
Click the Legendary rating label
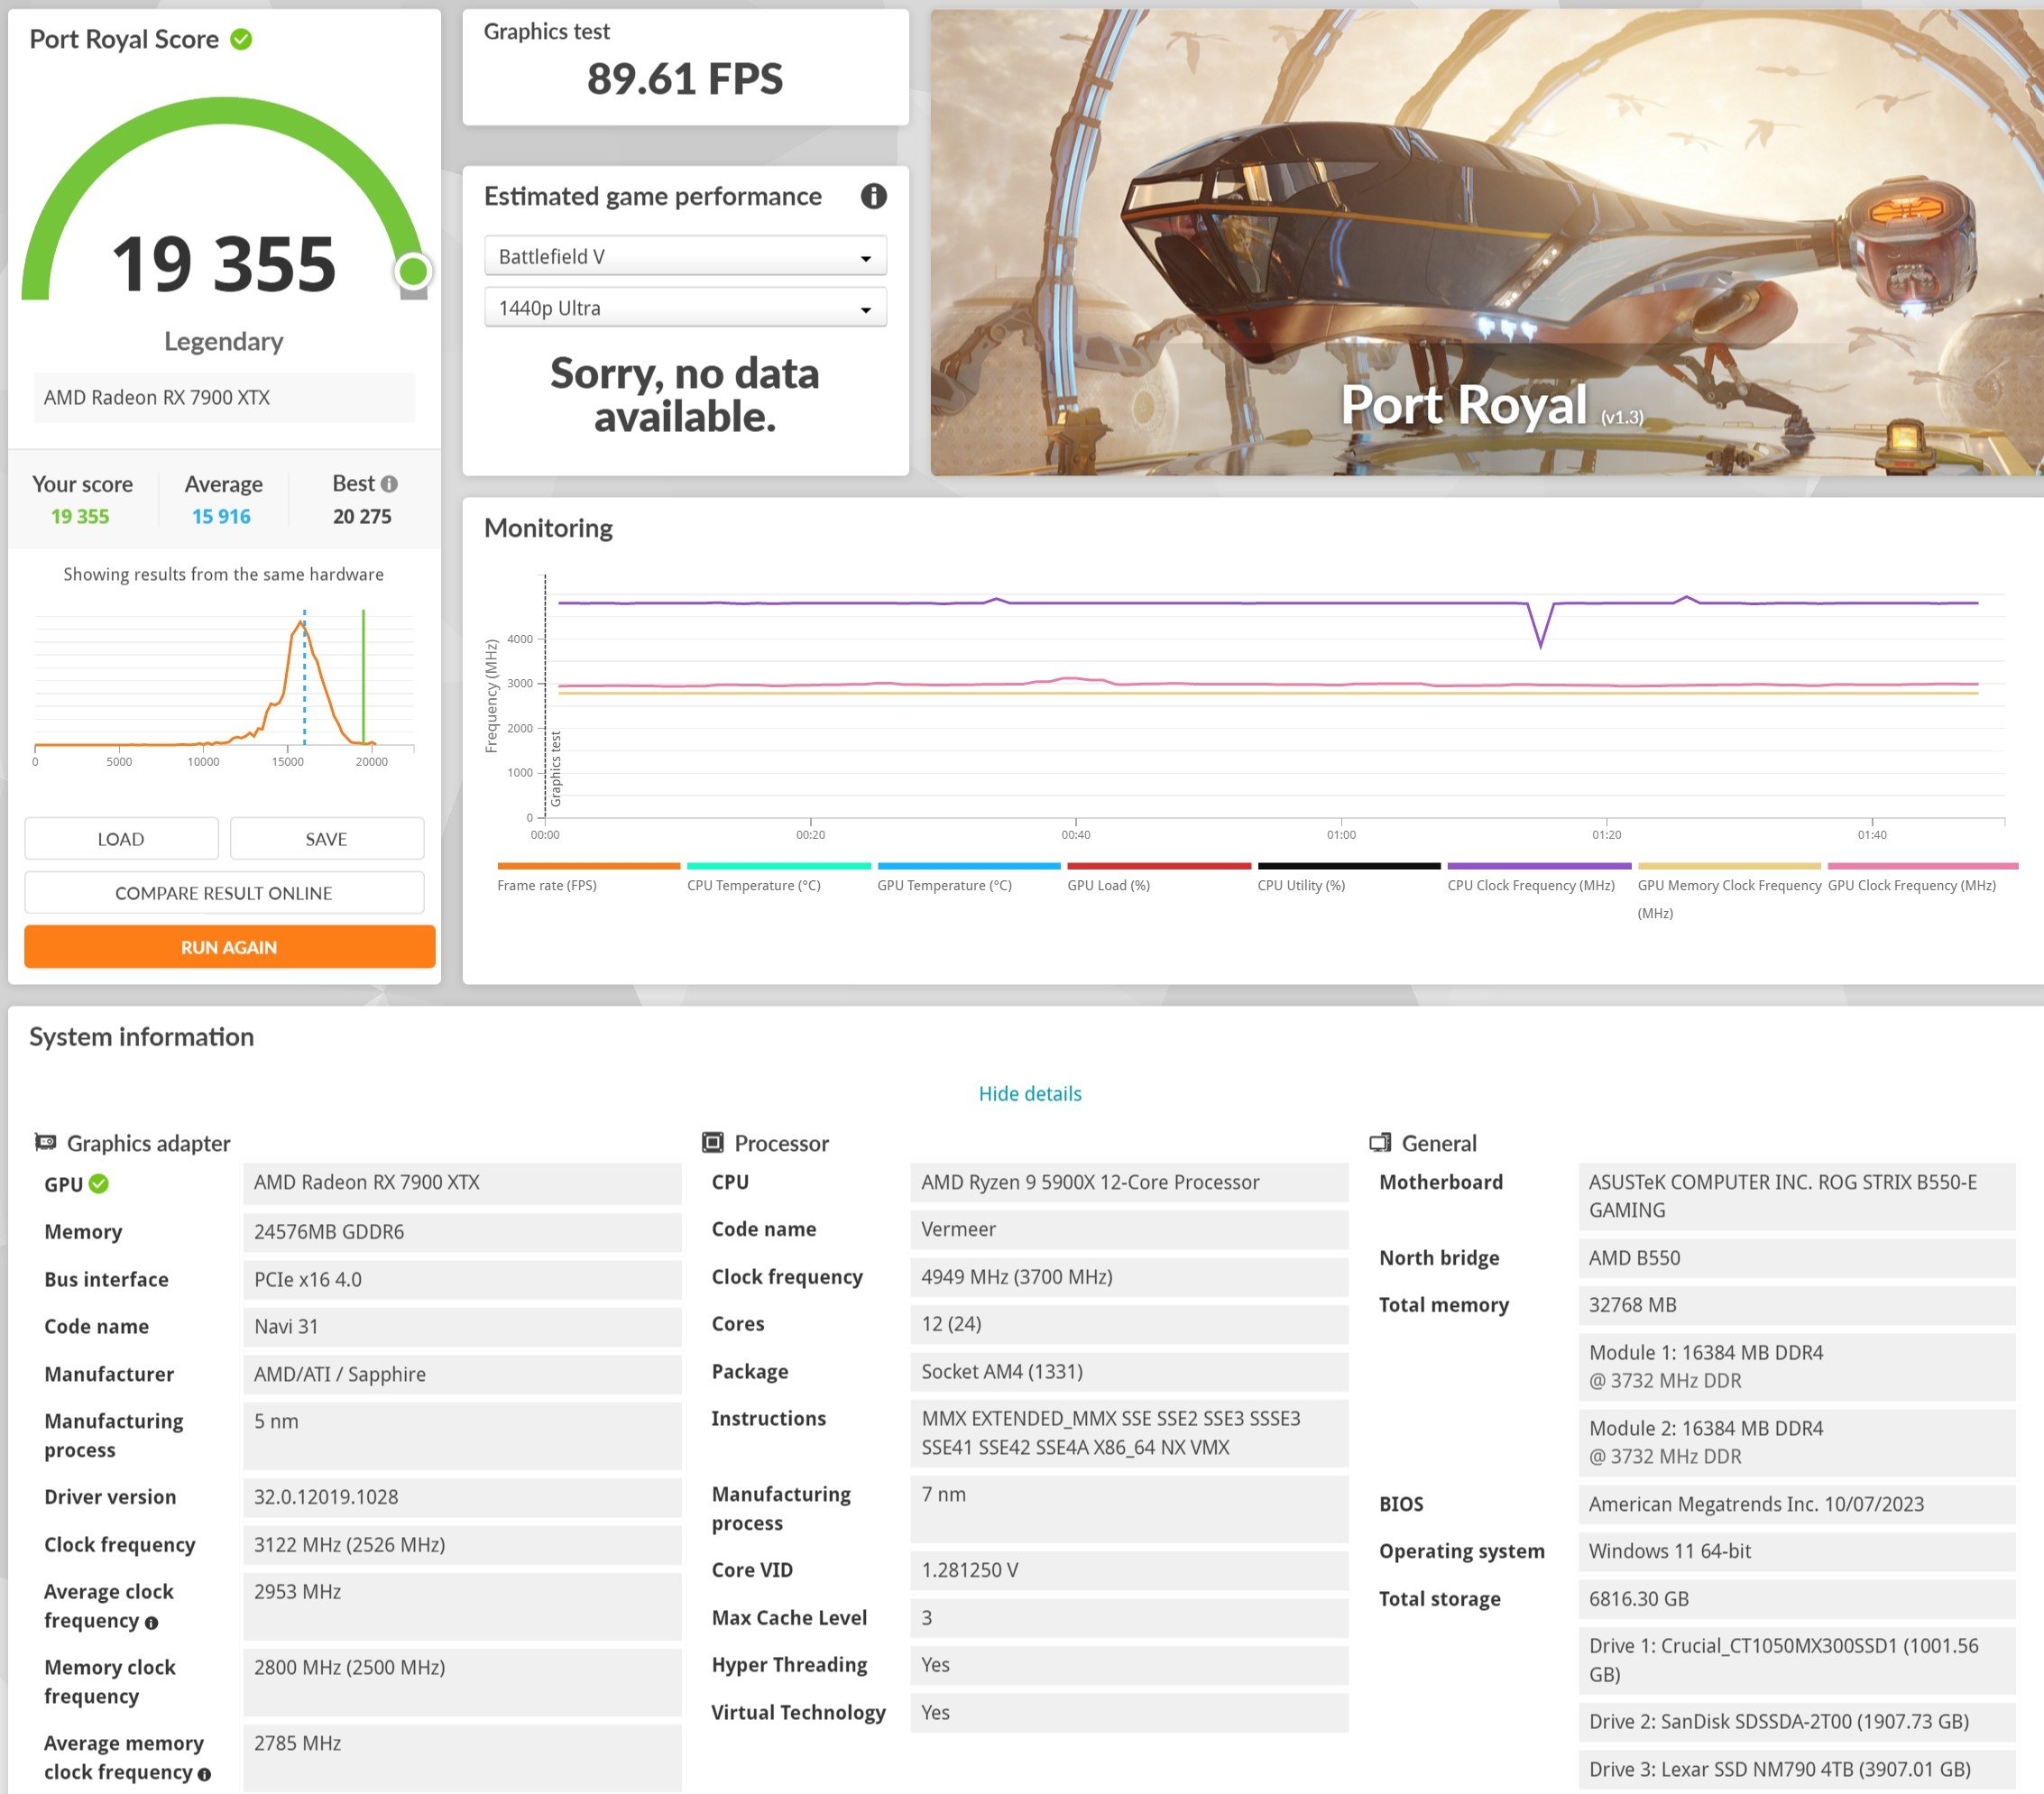coord(224,342)
